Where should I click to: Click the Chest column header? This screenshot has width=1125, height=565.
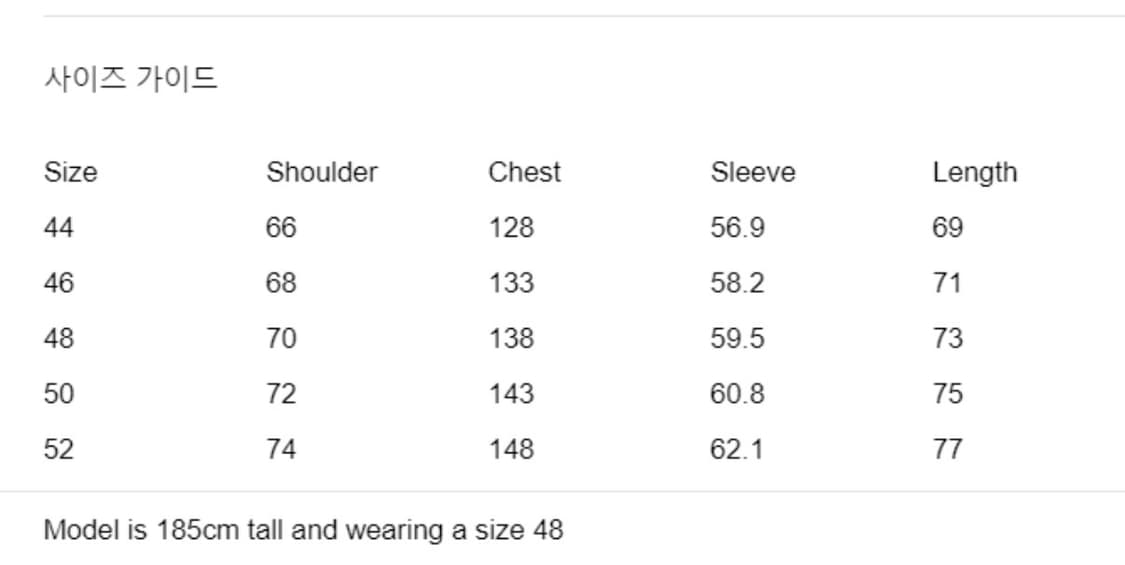pyautogui.click(x=524, y=172)
